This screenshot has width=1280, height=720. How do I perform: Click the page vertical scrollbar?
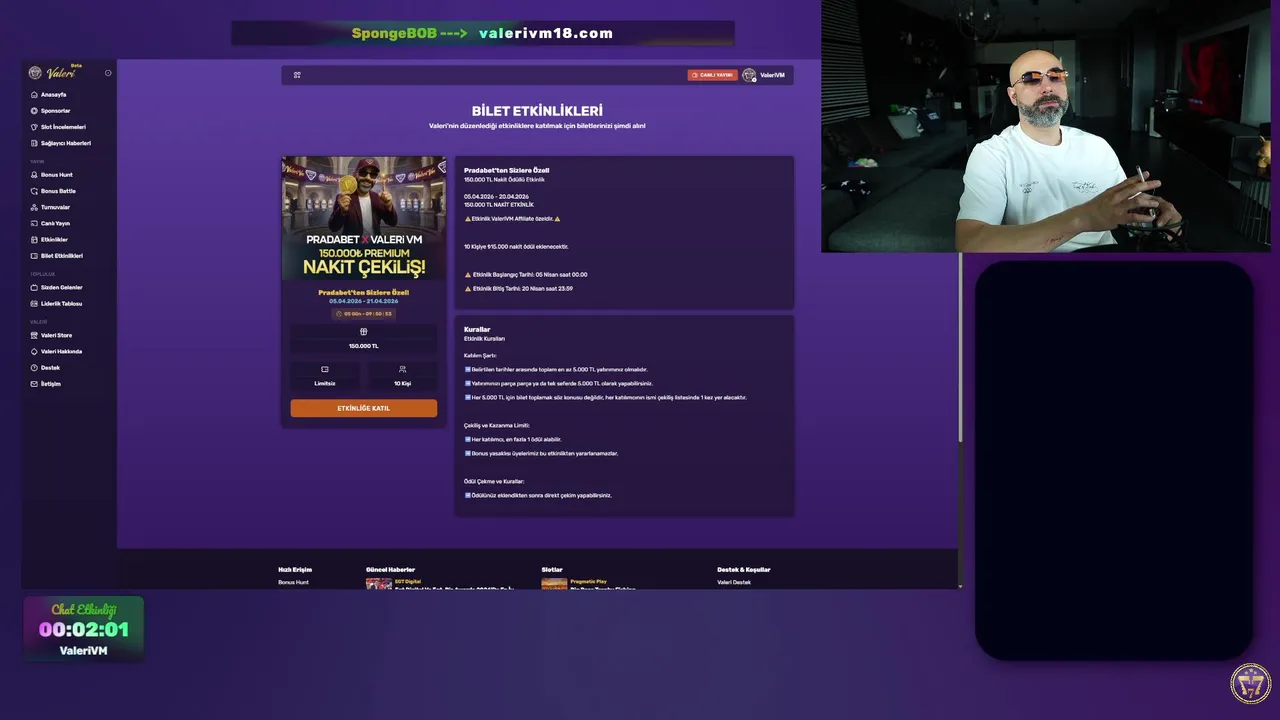[x=960, y=345]
